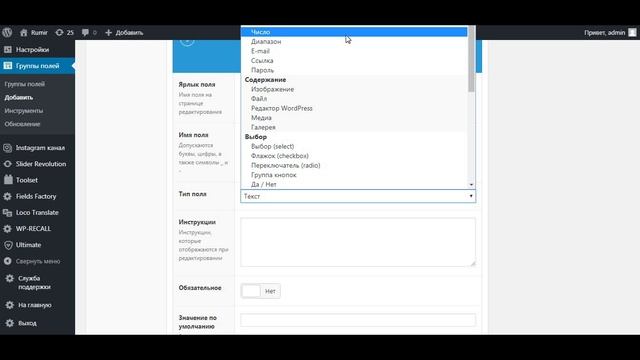Click the Instagram канал icon
Image resolution: width=640 pixels, height=360 pixels.
[x=8, y=148]
